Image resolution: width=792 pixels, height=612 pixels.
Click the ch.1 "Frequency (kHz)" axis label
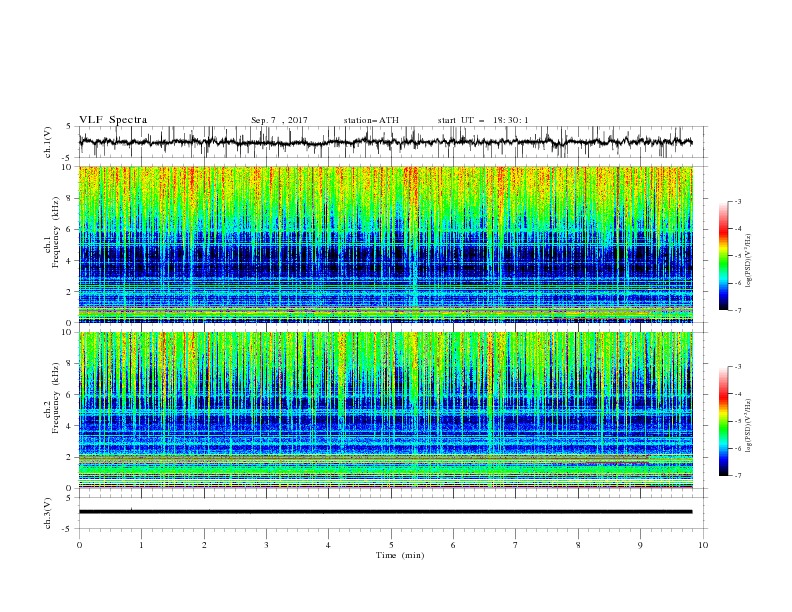coord(56,232)
